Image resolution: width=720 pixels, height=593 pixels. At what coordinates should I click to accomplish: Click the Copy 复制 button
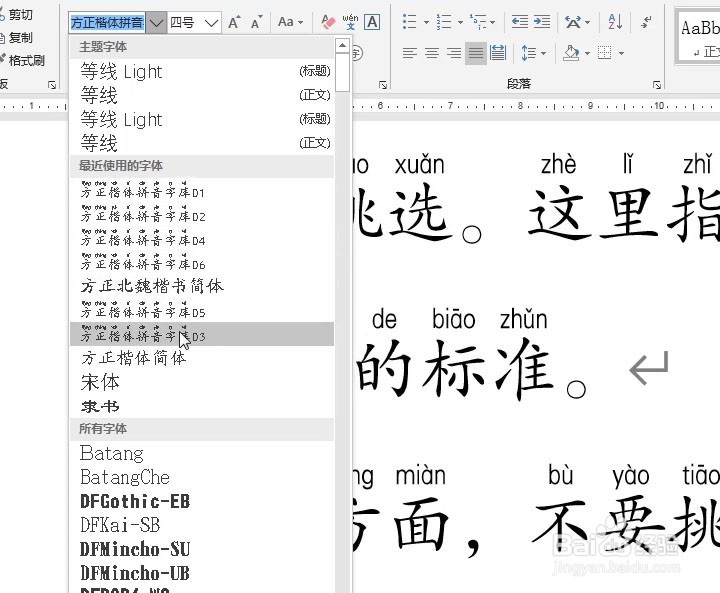tap(17, 37)
